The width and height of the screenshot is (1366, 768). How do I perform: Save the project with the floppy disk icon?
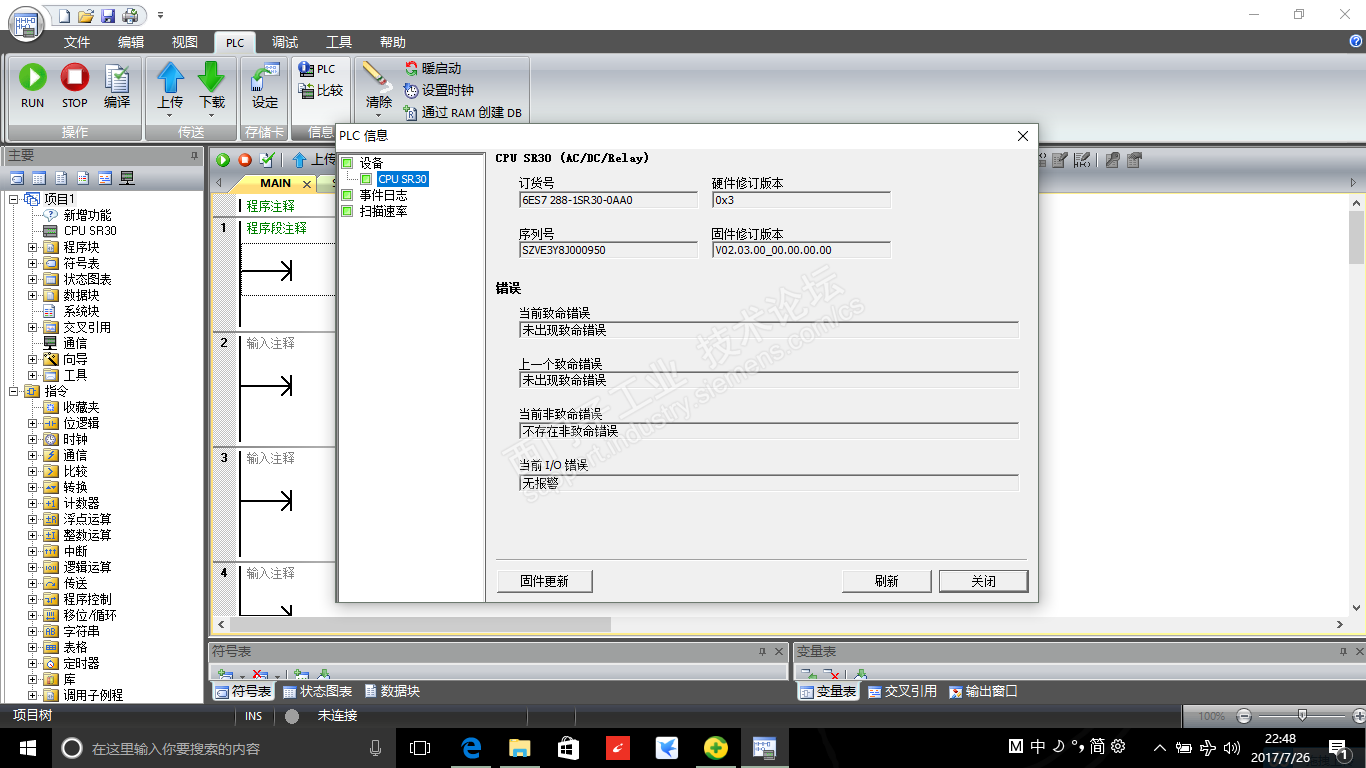coord(107,15)
